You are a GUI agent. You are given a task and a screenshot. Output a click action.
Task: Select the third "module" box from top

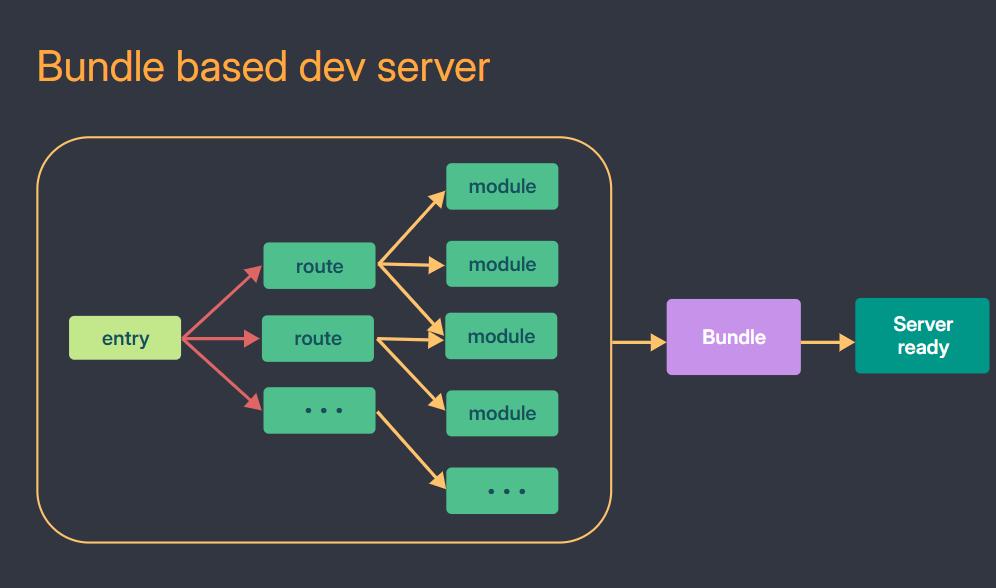click(501, 337)
